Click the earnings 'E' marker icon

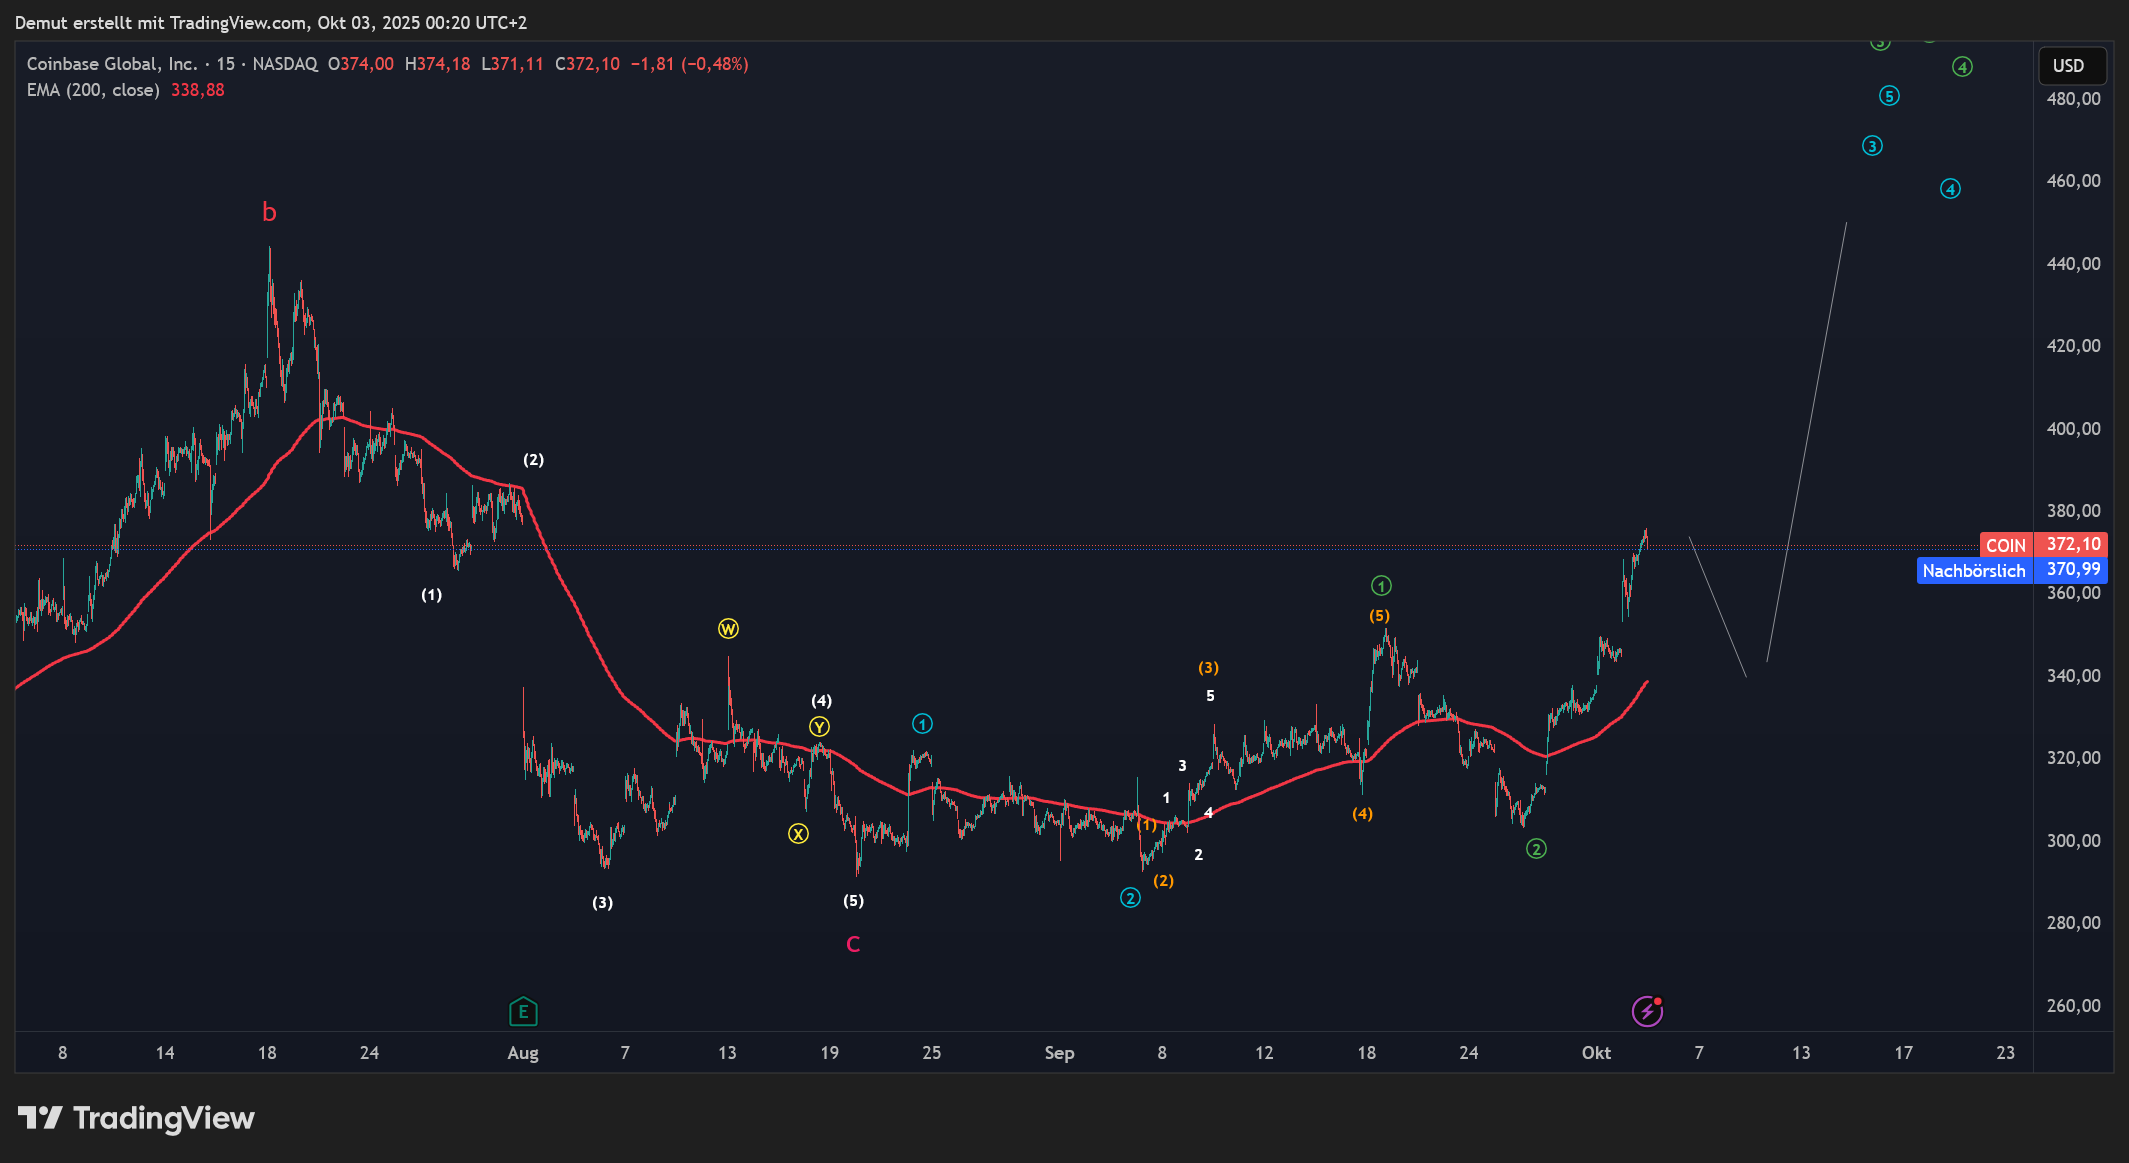click(523, 1012)
